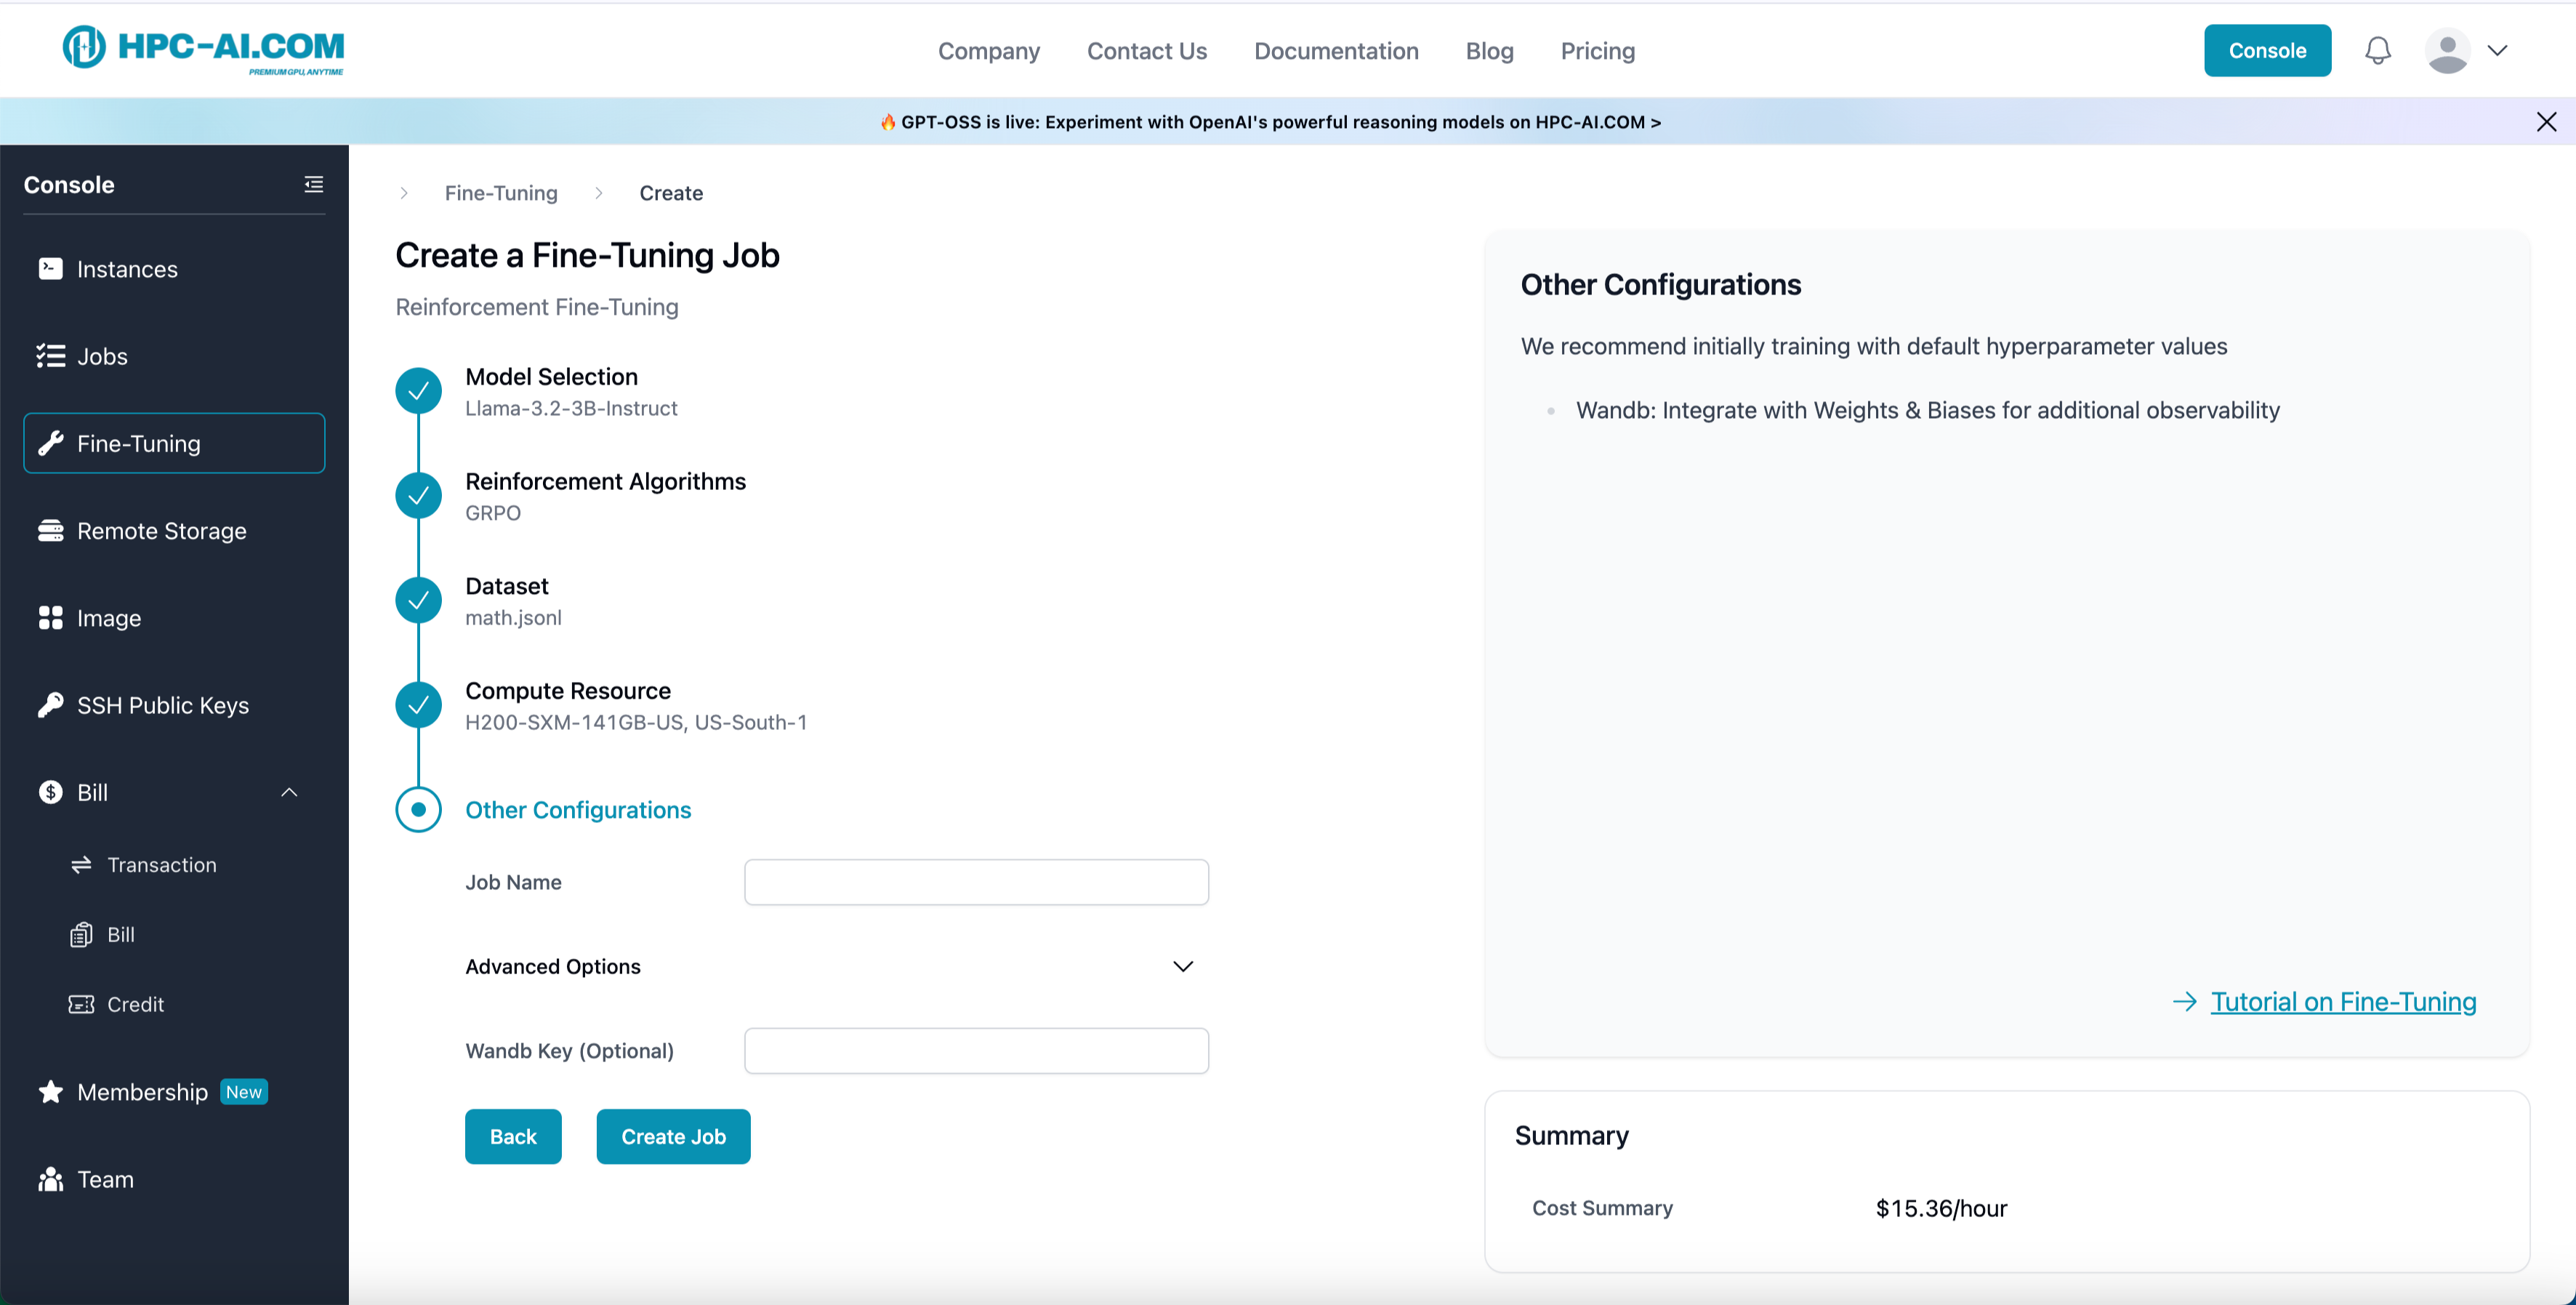Collapse the Console sidebar menu icon
Screen dimensions: 2576x1305
pos(313,184)
